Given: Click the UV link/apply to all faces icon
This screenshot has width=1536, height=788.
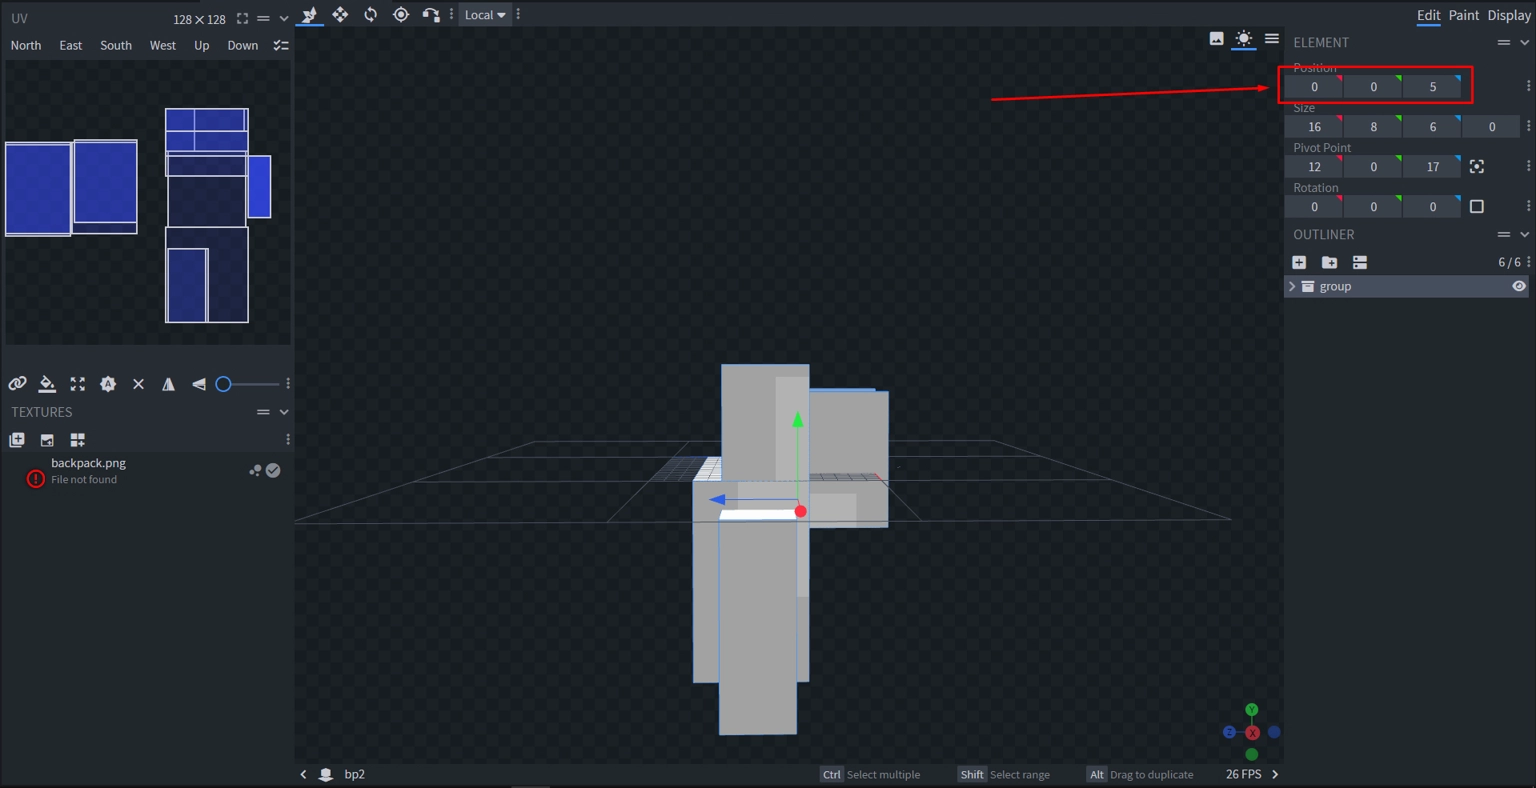Looking at the screenshot, I should [17, 384].
